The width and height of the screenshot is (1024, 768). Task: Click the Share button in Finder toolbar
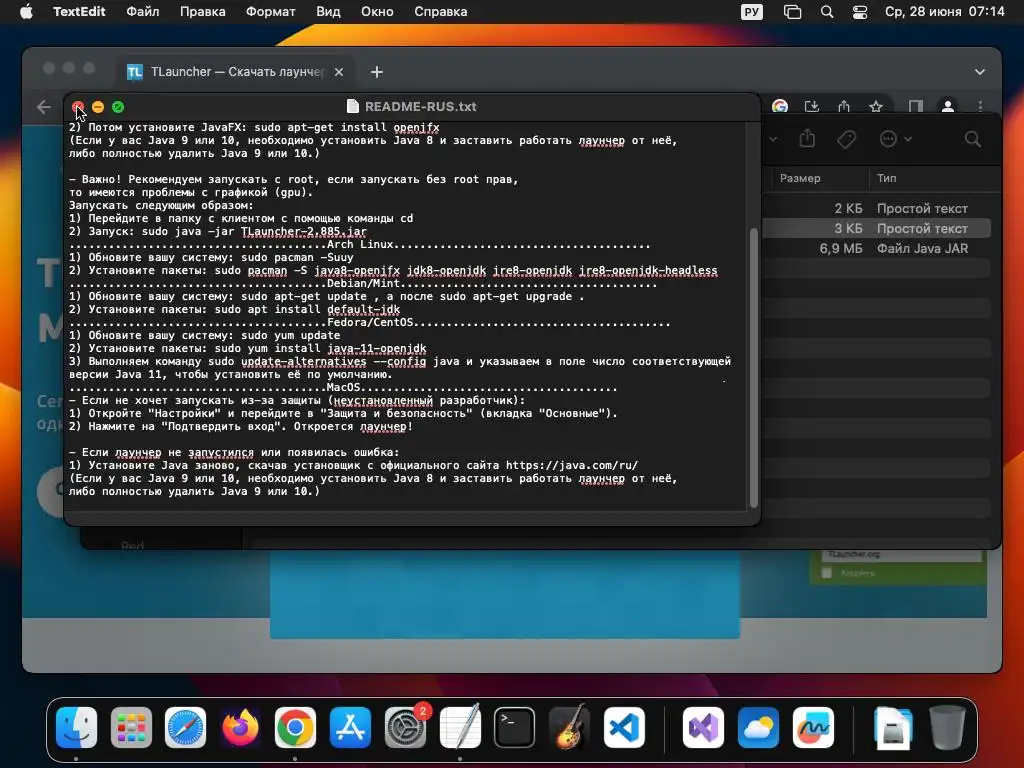[x=807, y=138]
